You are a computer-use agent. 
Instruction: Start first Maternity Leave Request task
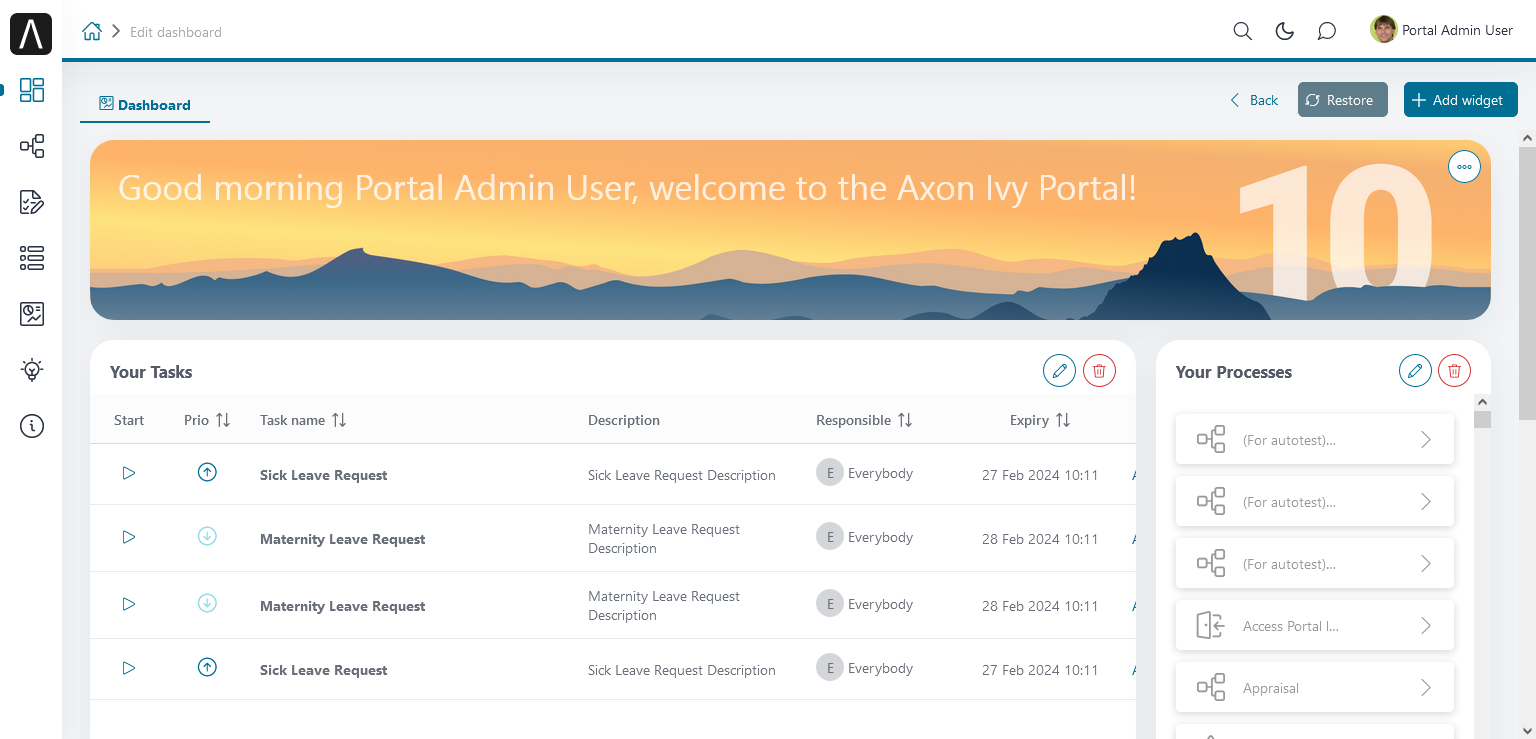[129, 537]
